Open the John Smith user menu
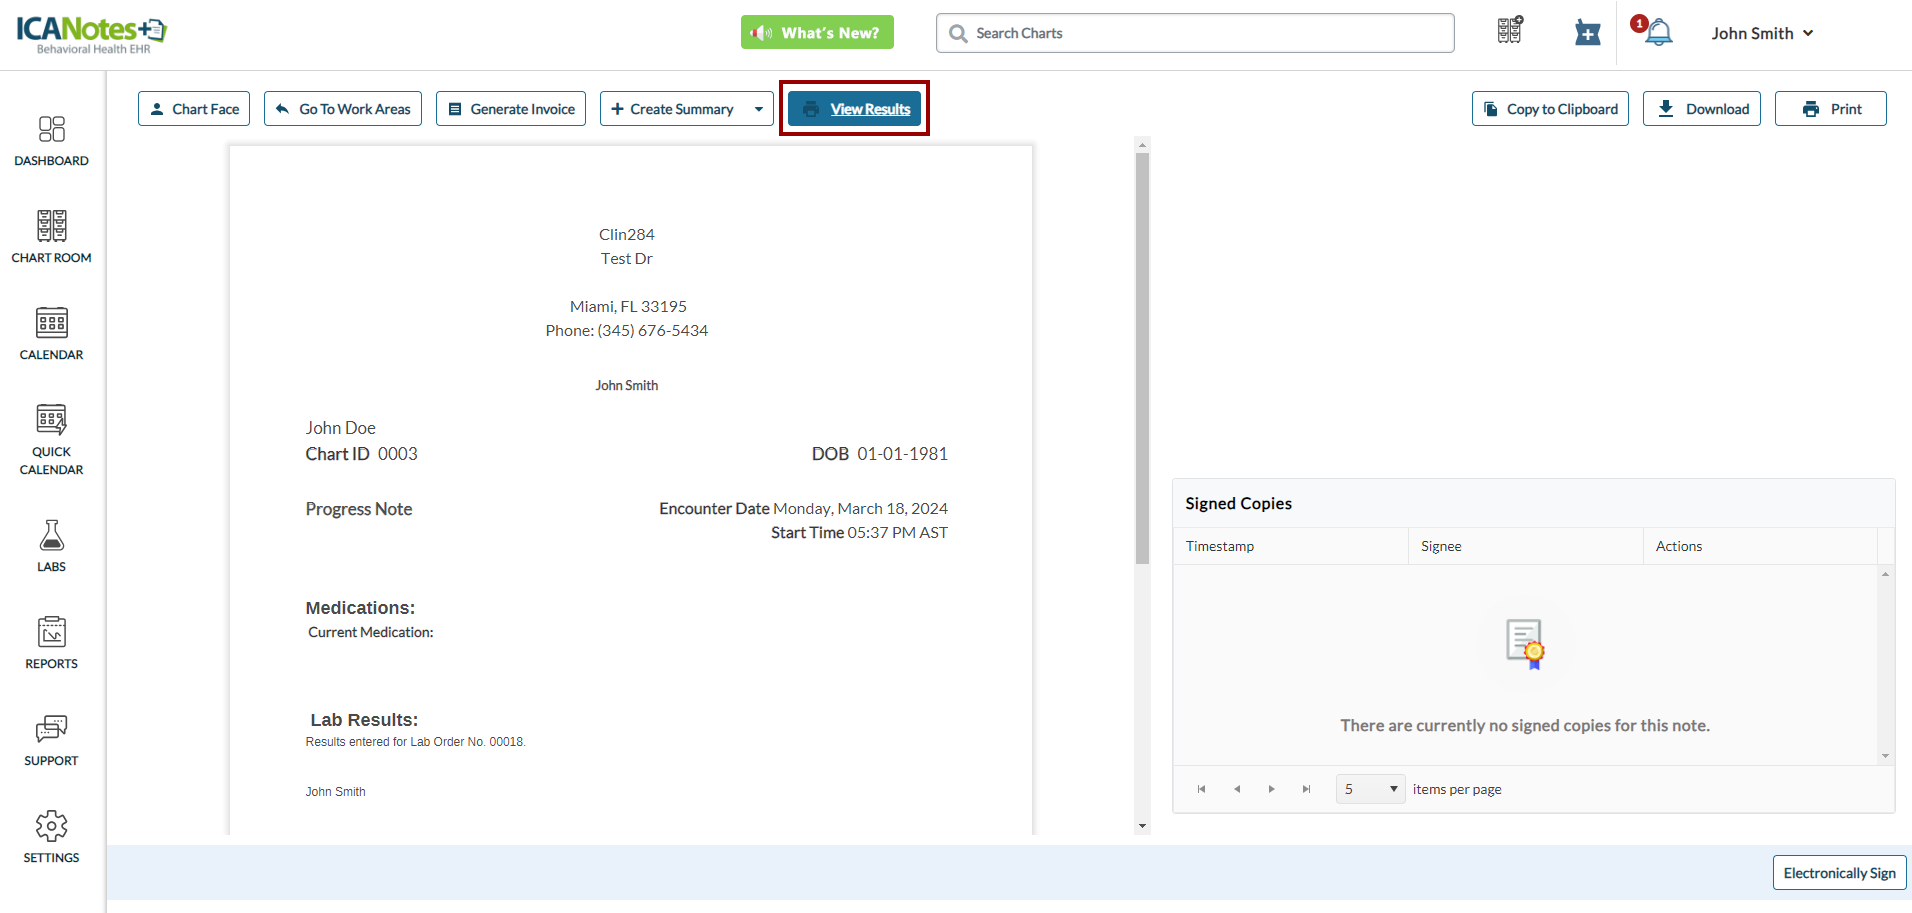The image size is (1912, 913). point(1762,33)
